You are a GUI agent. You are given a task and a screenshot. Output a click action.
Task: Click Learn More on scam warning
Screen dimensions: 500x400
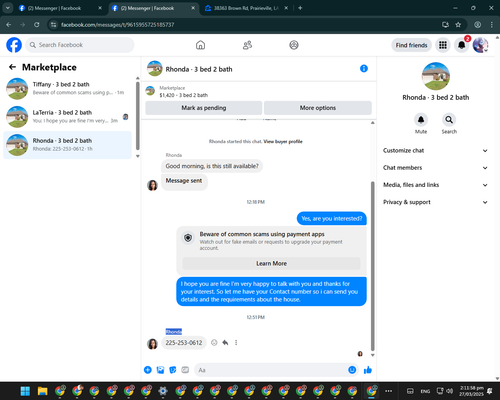tap(271, 263)
